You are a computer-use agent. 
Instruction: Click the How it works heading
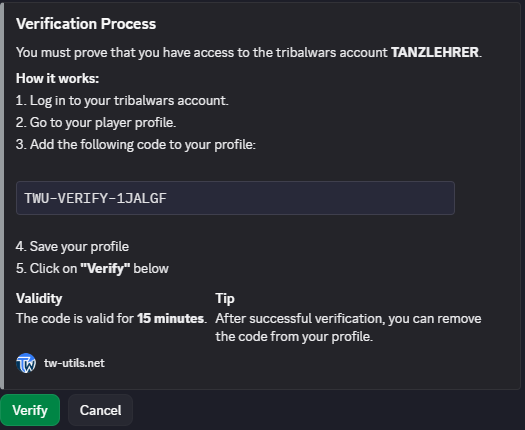pyautogui.click(x=58, y=78)
